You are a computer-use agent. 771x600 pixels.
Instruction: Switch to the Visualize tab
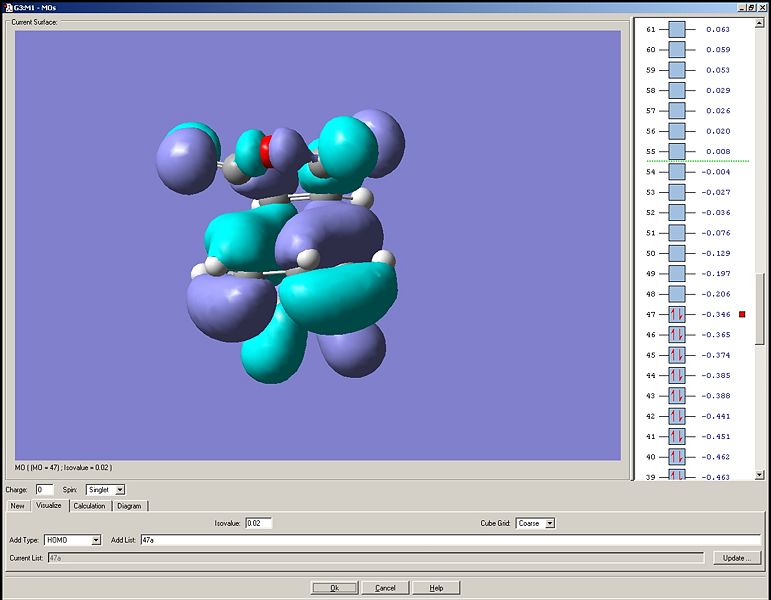click(49, 505)
